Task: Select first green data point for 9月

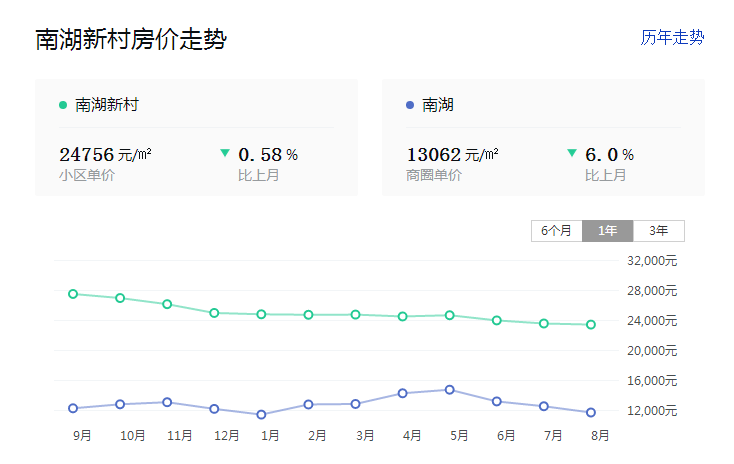Action: point(73,294)
